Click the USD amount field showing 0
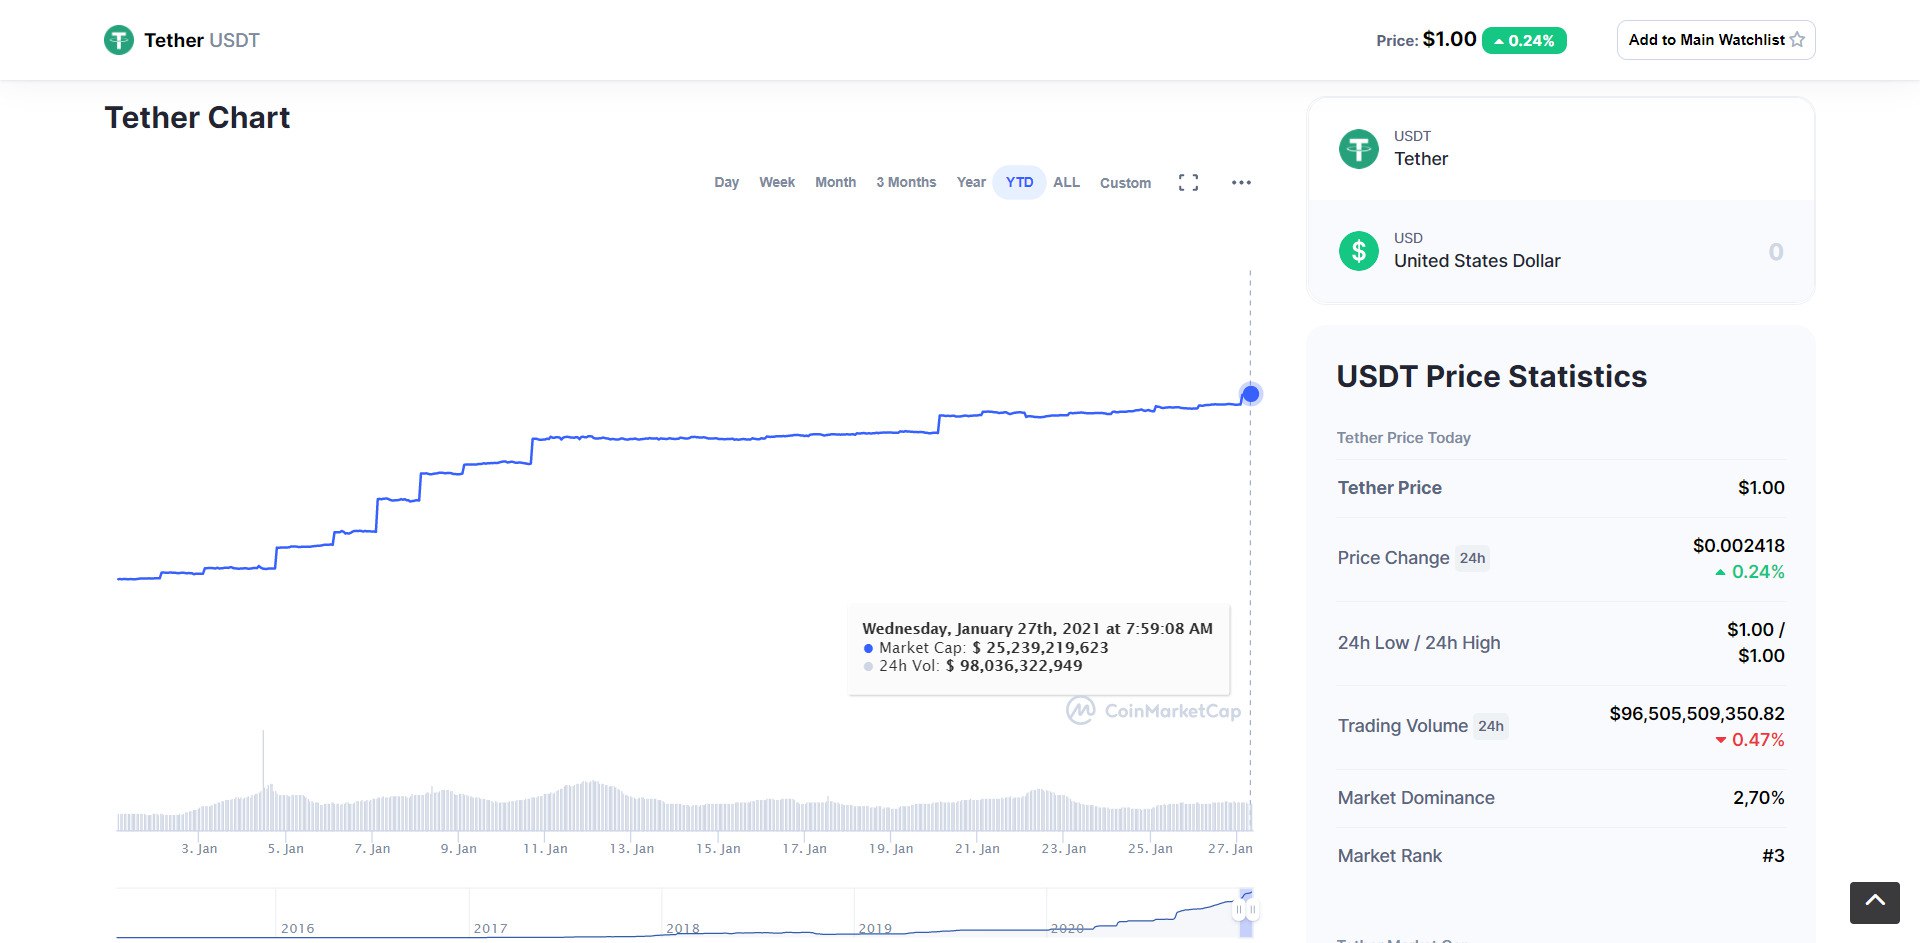 [x=1775, y=251]
